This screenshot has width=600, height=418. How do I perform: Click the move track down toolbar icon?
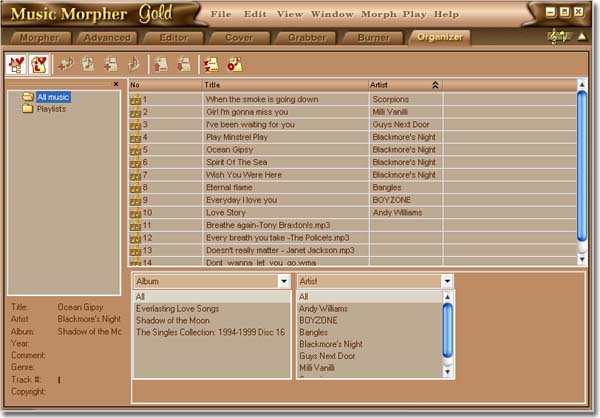pyautogui.click(x=184, y=64)
